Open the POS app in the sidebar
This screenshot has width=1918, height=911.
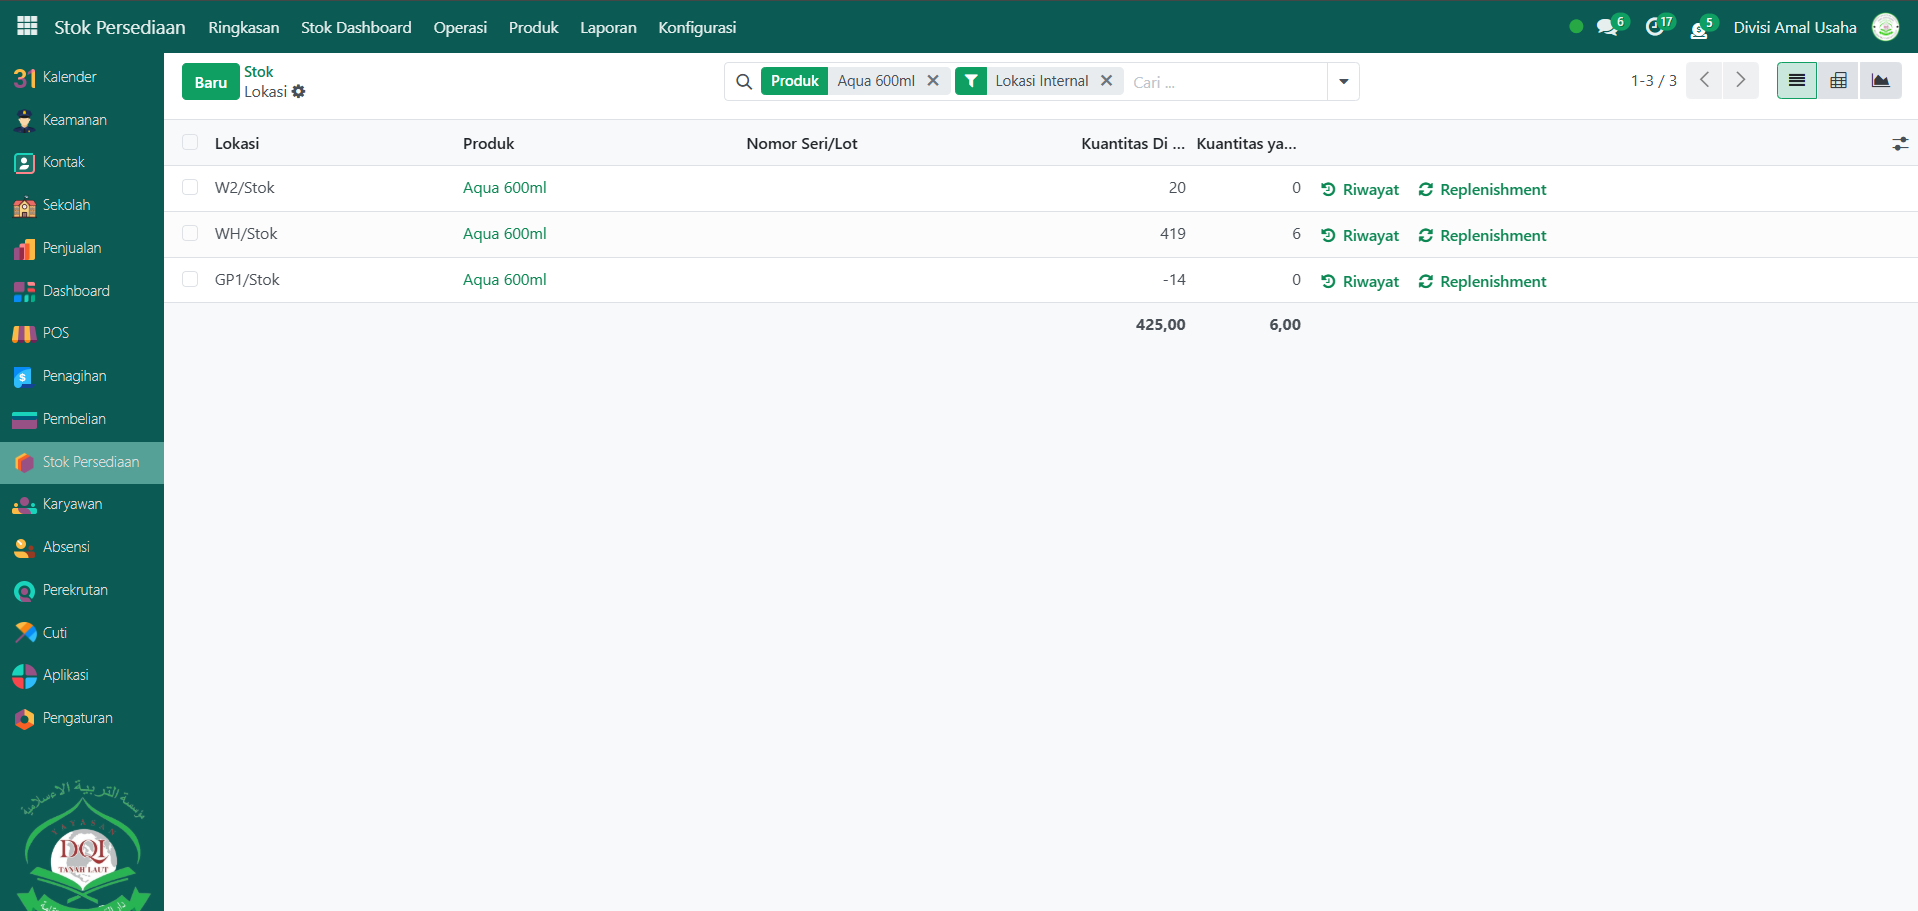(56, 333)
